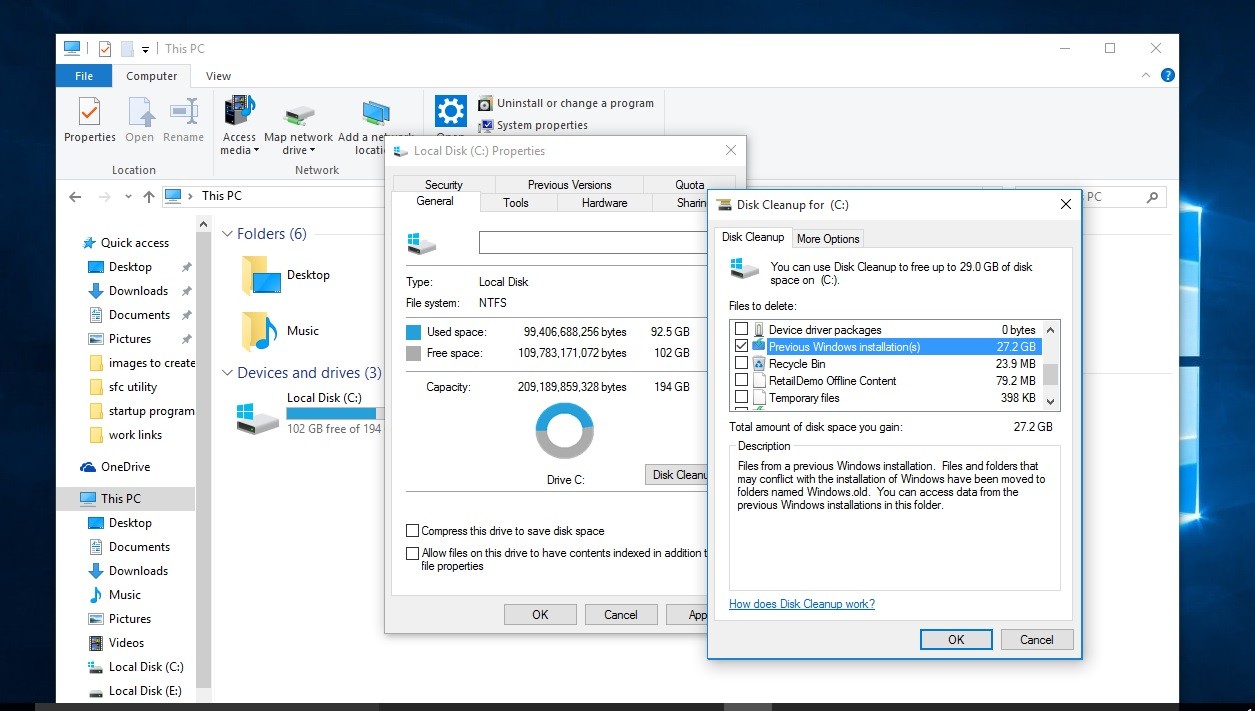Toggle Allow files indexed checkbox
This screenshot has width=1255, height=711.
(412, 553)
